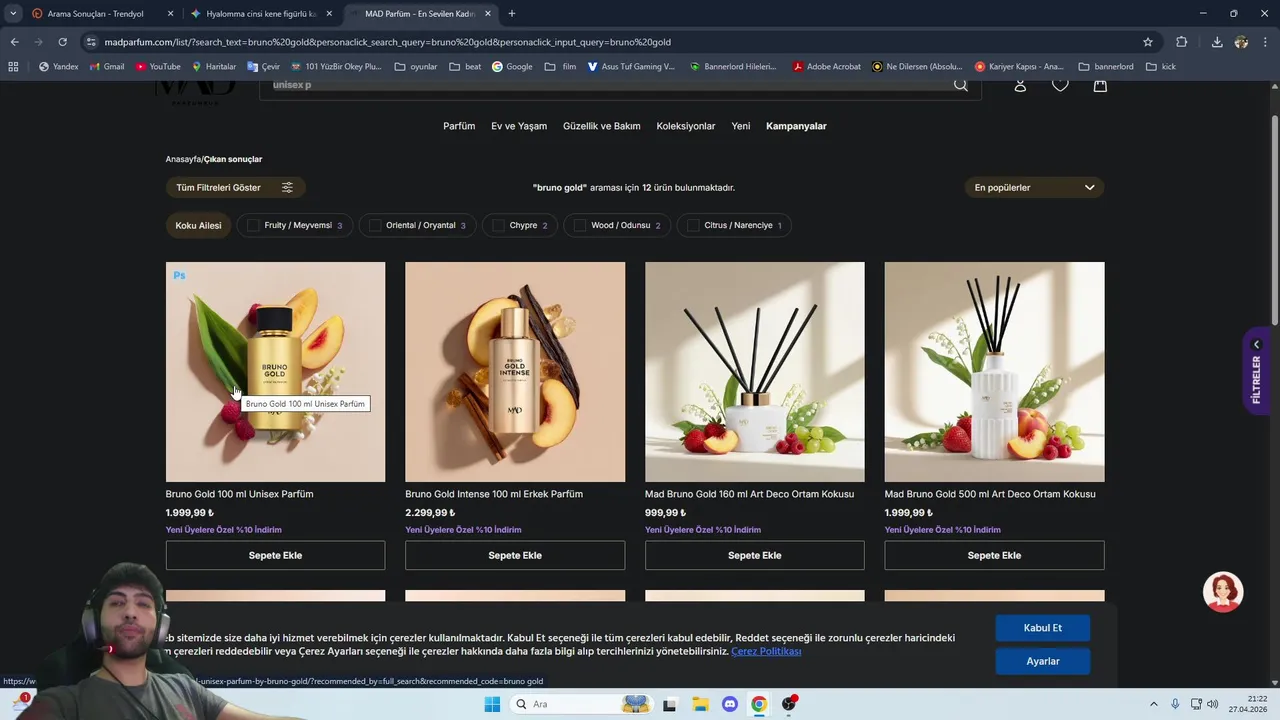Viewport: 1280px width, 720px height.
Task: Close the Arama Sonuçları Trendyol tab
Action: coord(171,14)
